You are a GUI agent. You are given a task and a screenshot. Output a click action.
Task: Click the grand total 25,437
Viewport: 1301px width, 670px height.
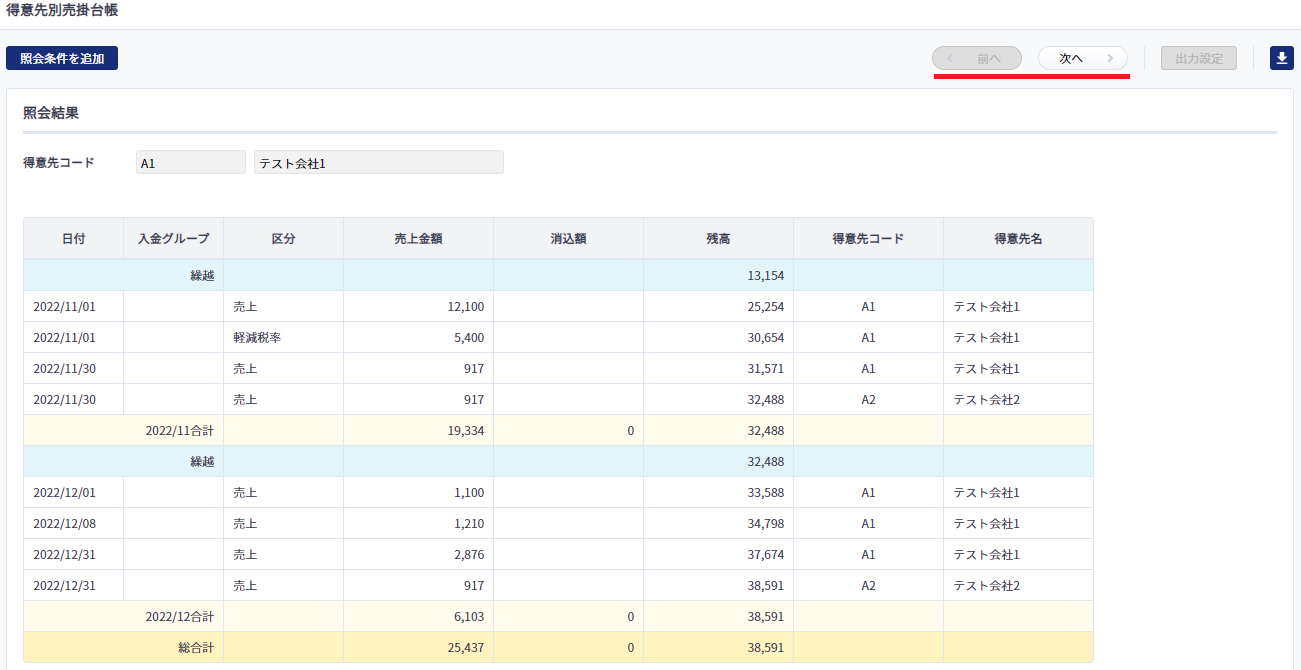tap(466, 648)
